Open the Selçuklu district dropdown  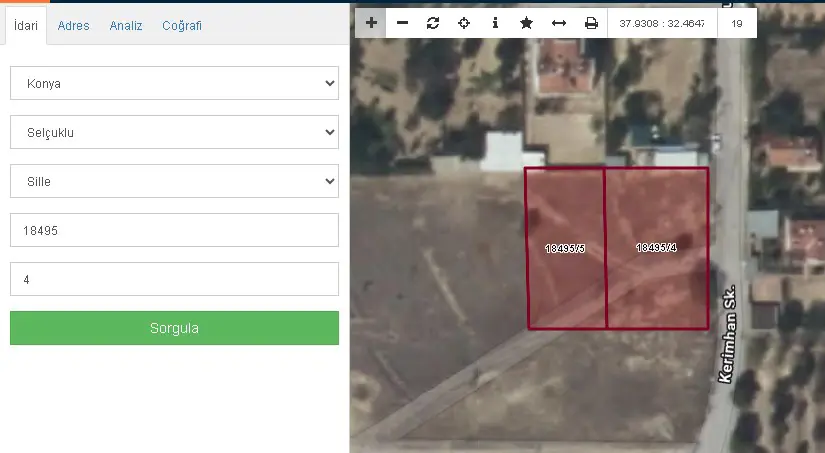click(x=174, y=132)
